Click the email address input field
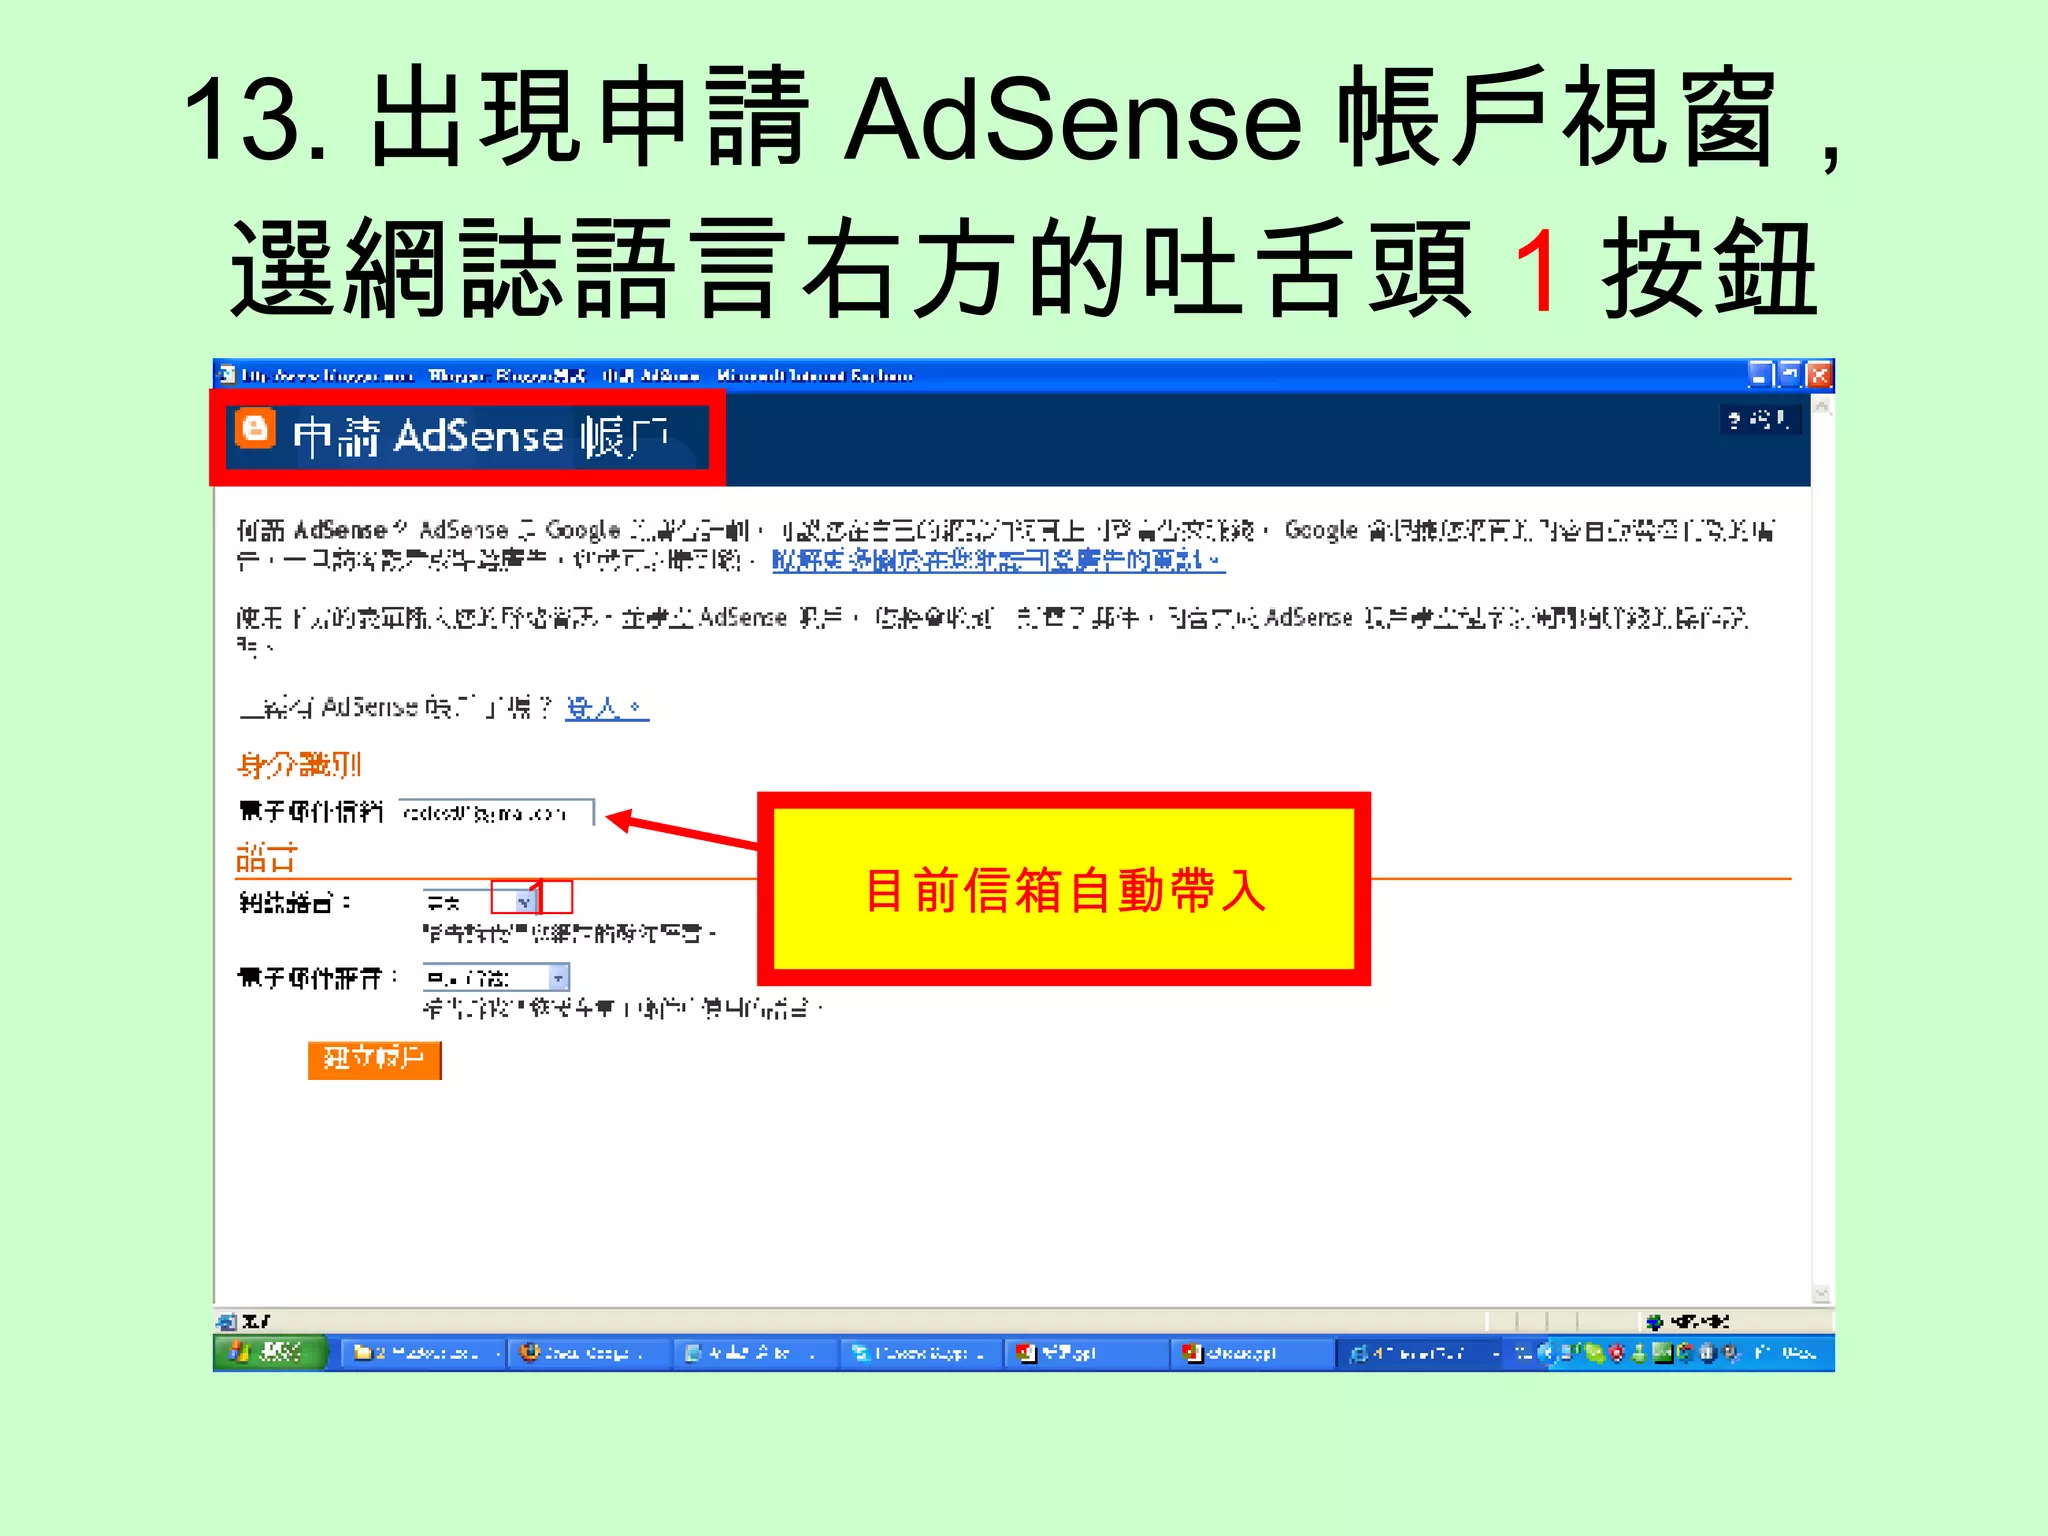The height and width of the screenshot is (1536, 2048). click(497, 813)
